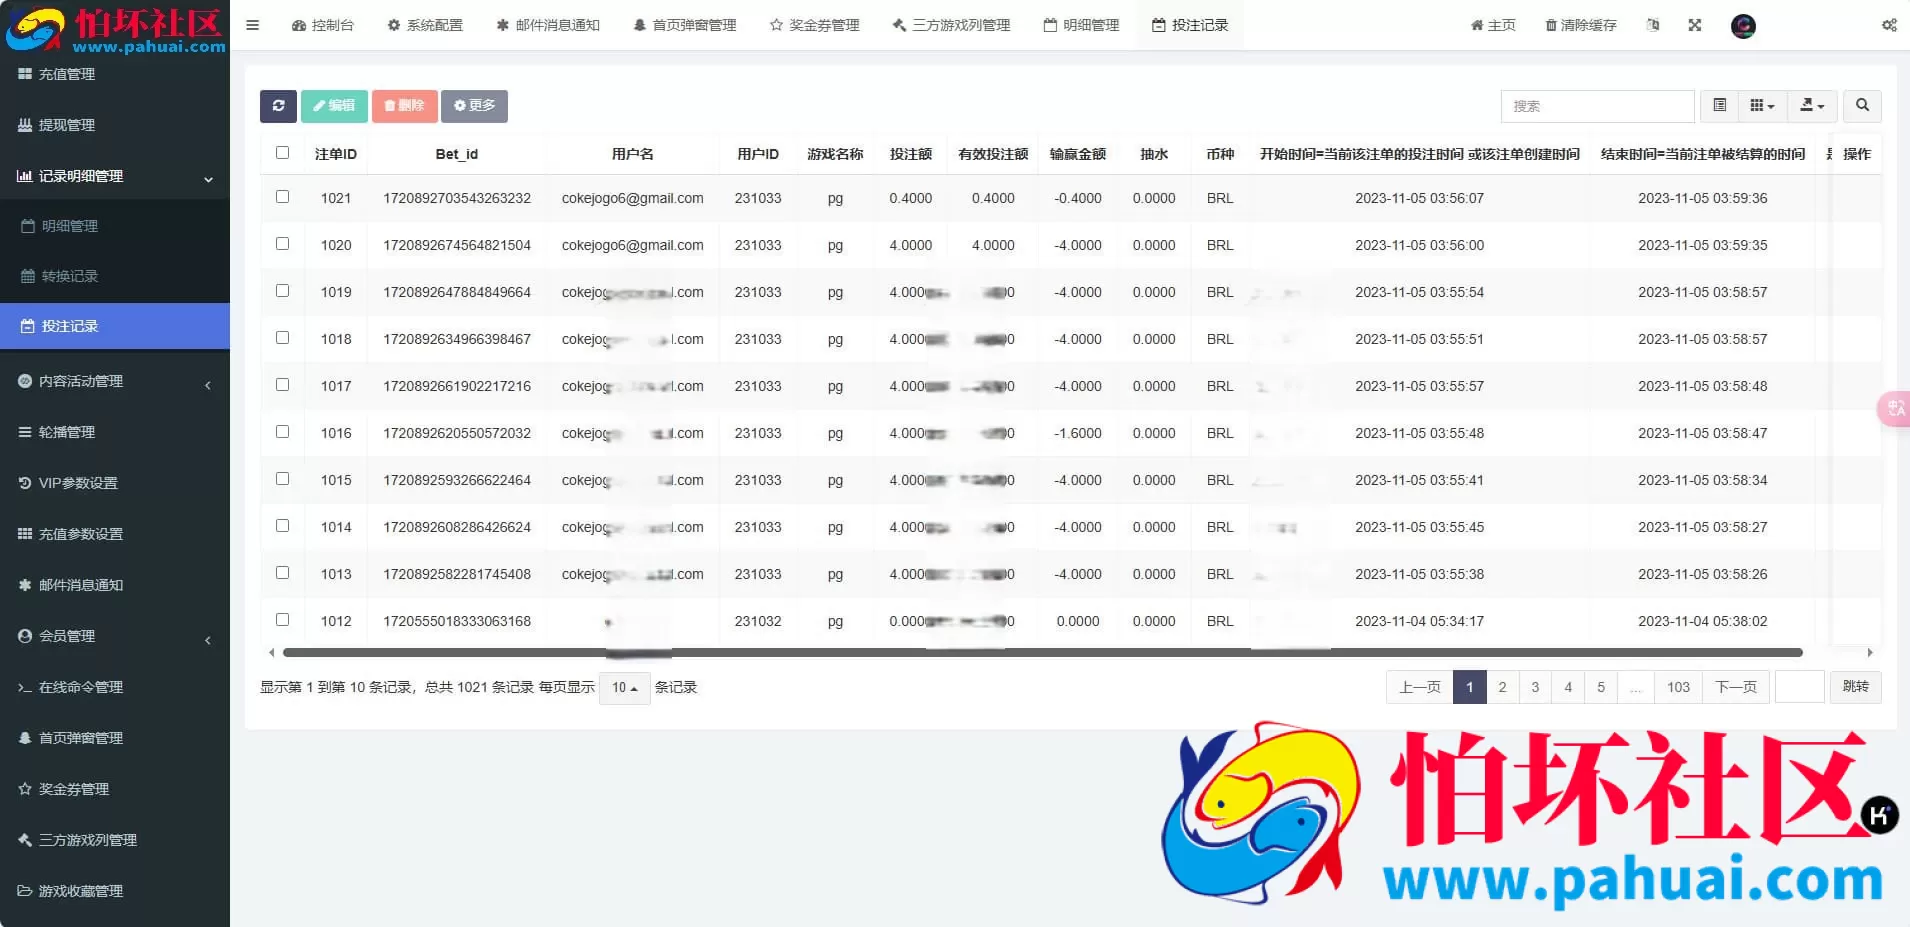Open the user avatar in the top bar
1910x927 pixels.
point(1744,27)
